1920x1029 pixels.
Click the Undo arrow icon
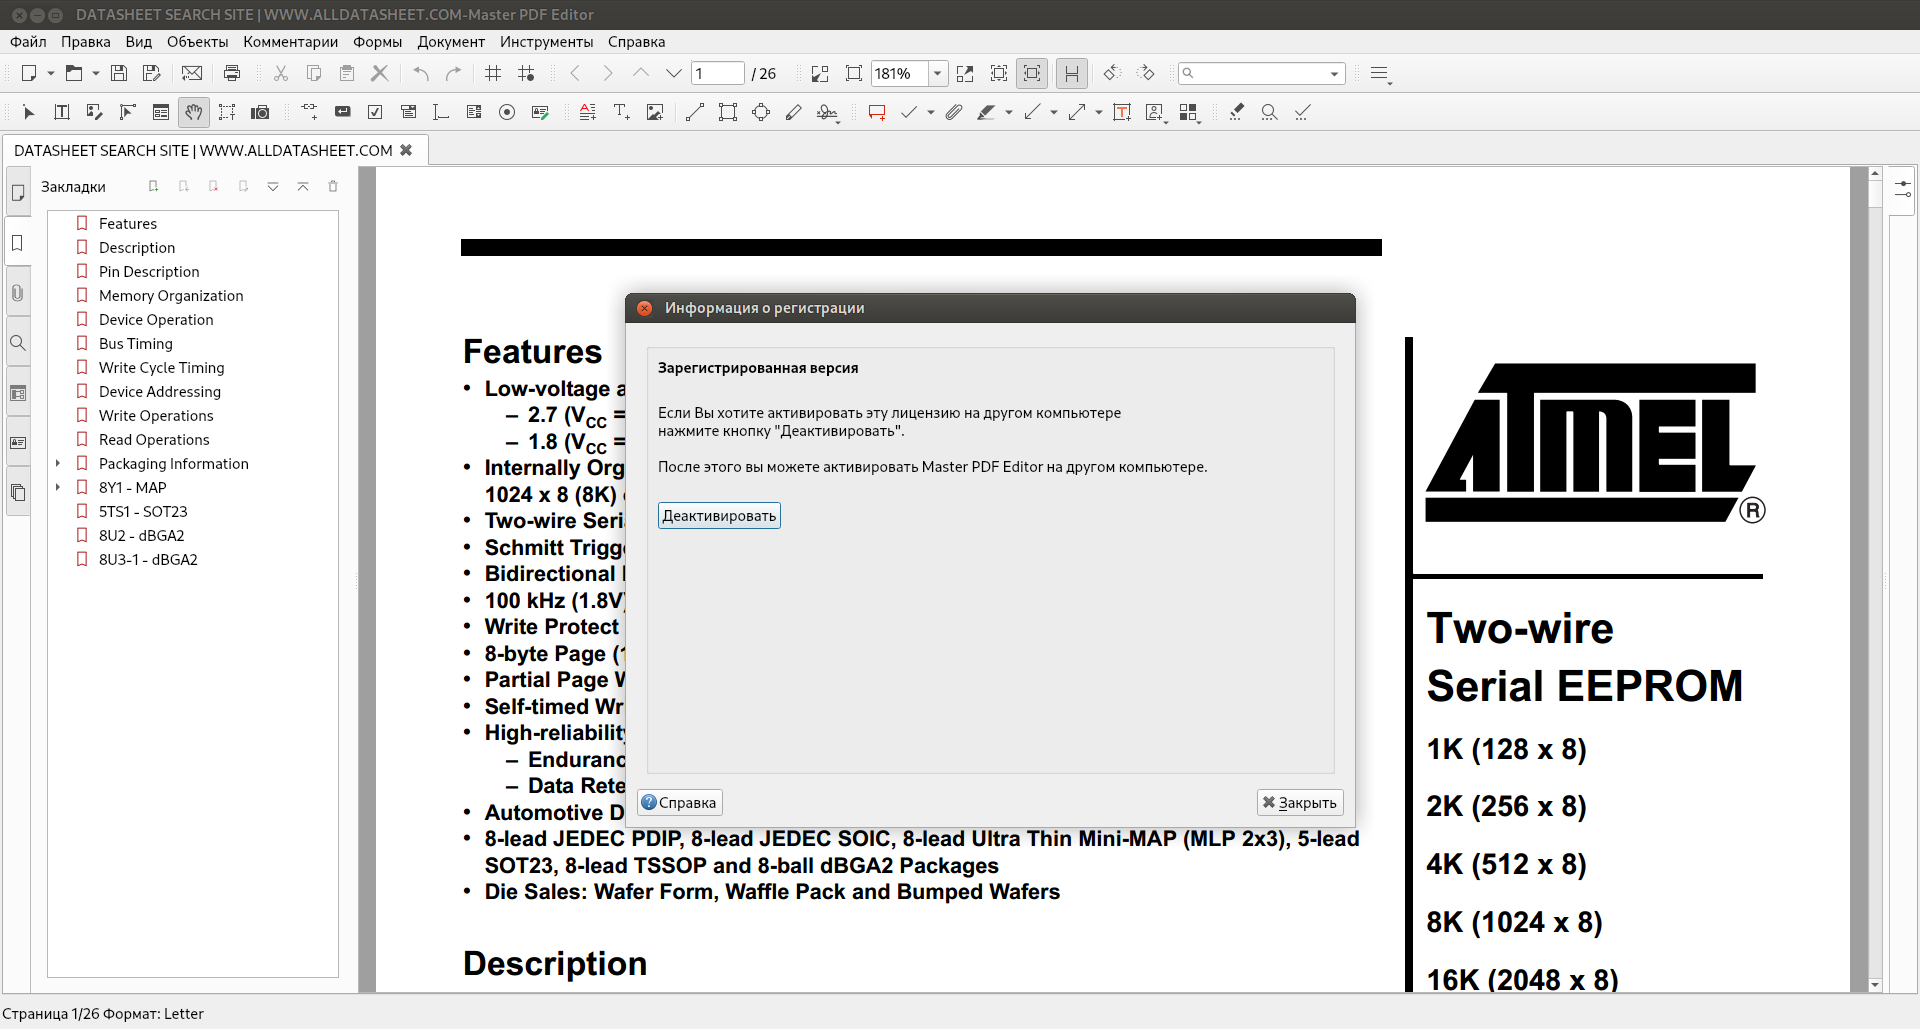(421, 73)
